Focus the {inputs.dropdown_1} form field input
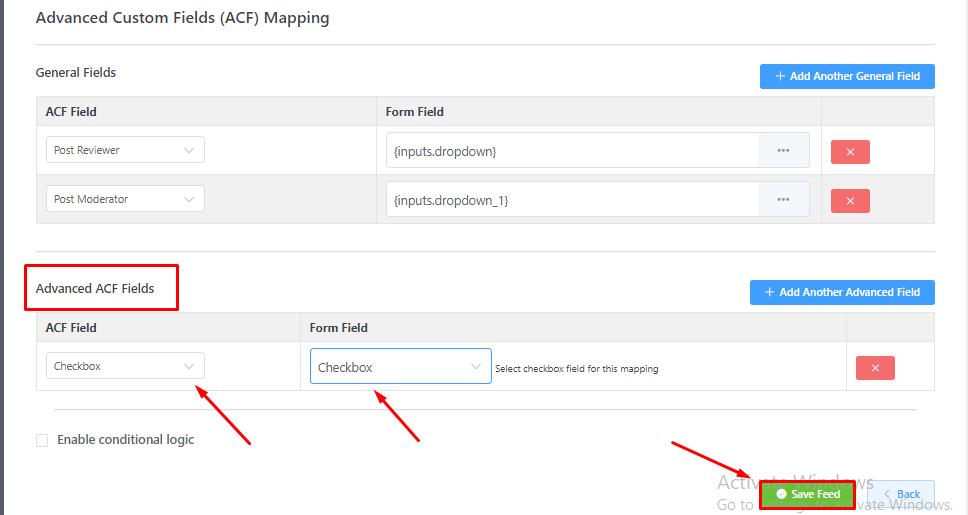This screenshot has height=515, width=968. tap(572, 200)
